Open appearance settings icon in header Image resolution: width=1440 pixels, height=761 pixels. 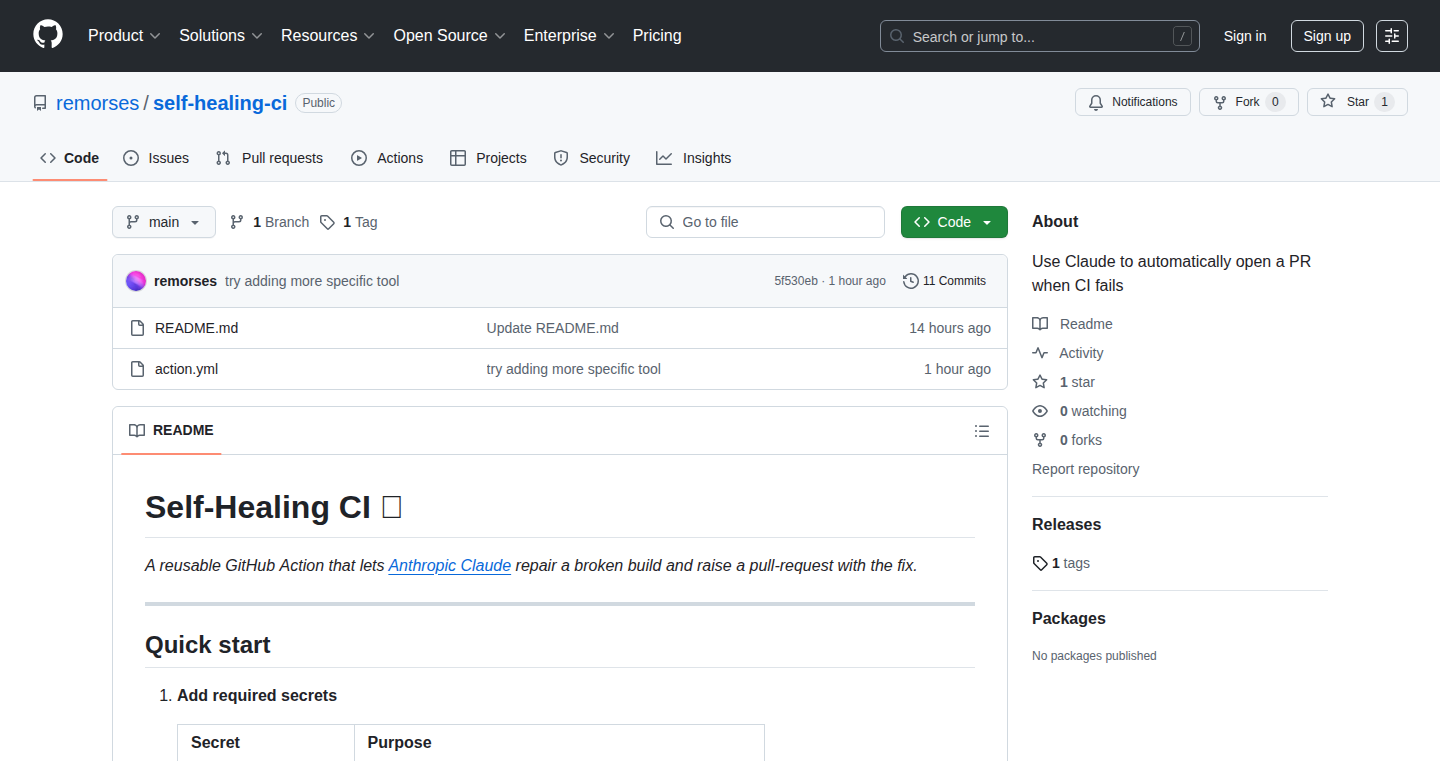click(x=1392, y=36)
